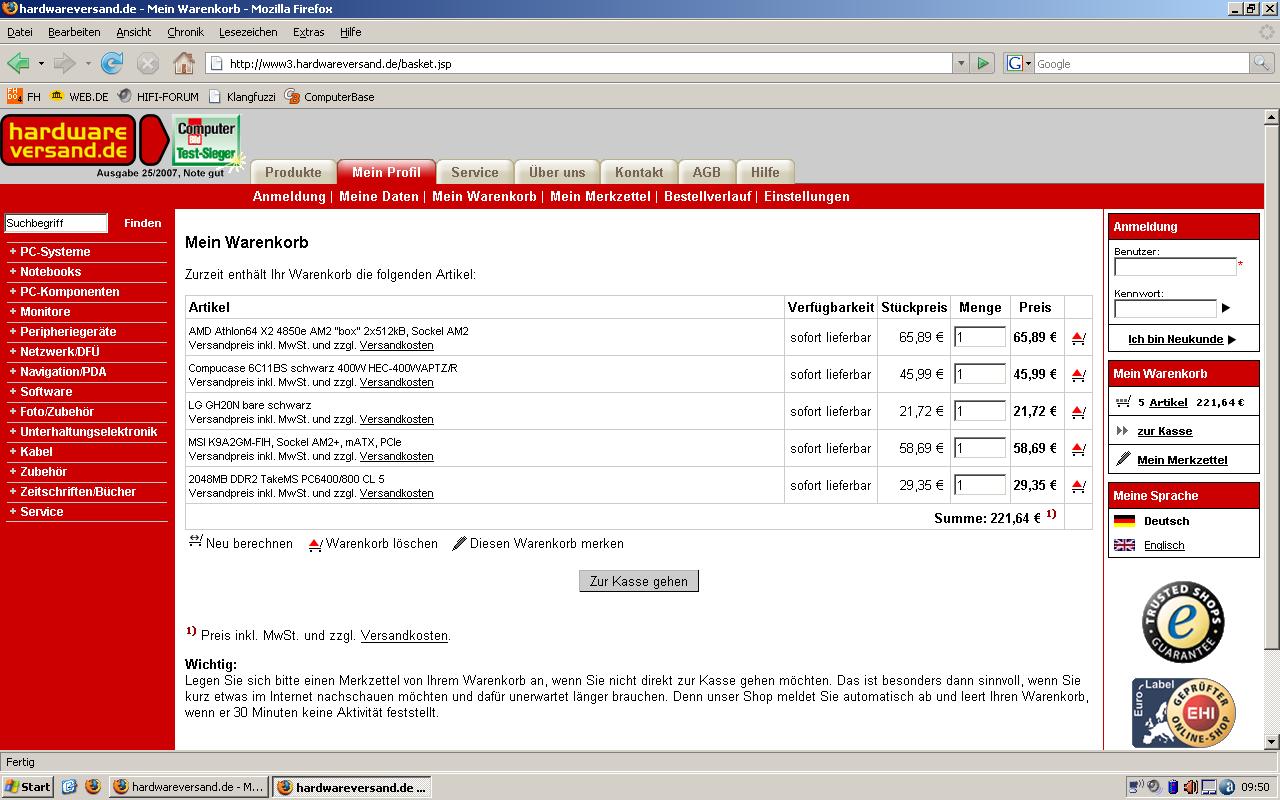The width and height of the screenshot is (1280, 800).
Task: Click the Zur Kasse gehen button
Action: (x=639, y=581)
